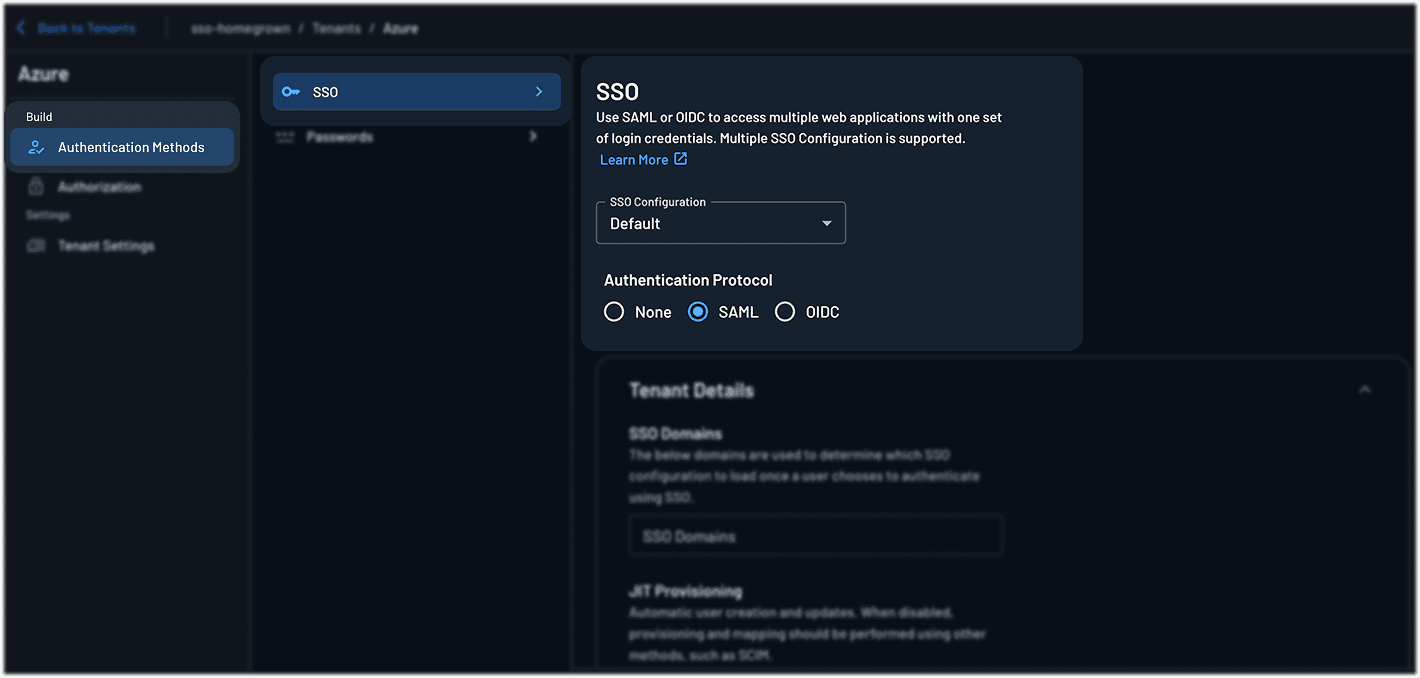Collapse the Tenant Details section

tap(1364, 390)
